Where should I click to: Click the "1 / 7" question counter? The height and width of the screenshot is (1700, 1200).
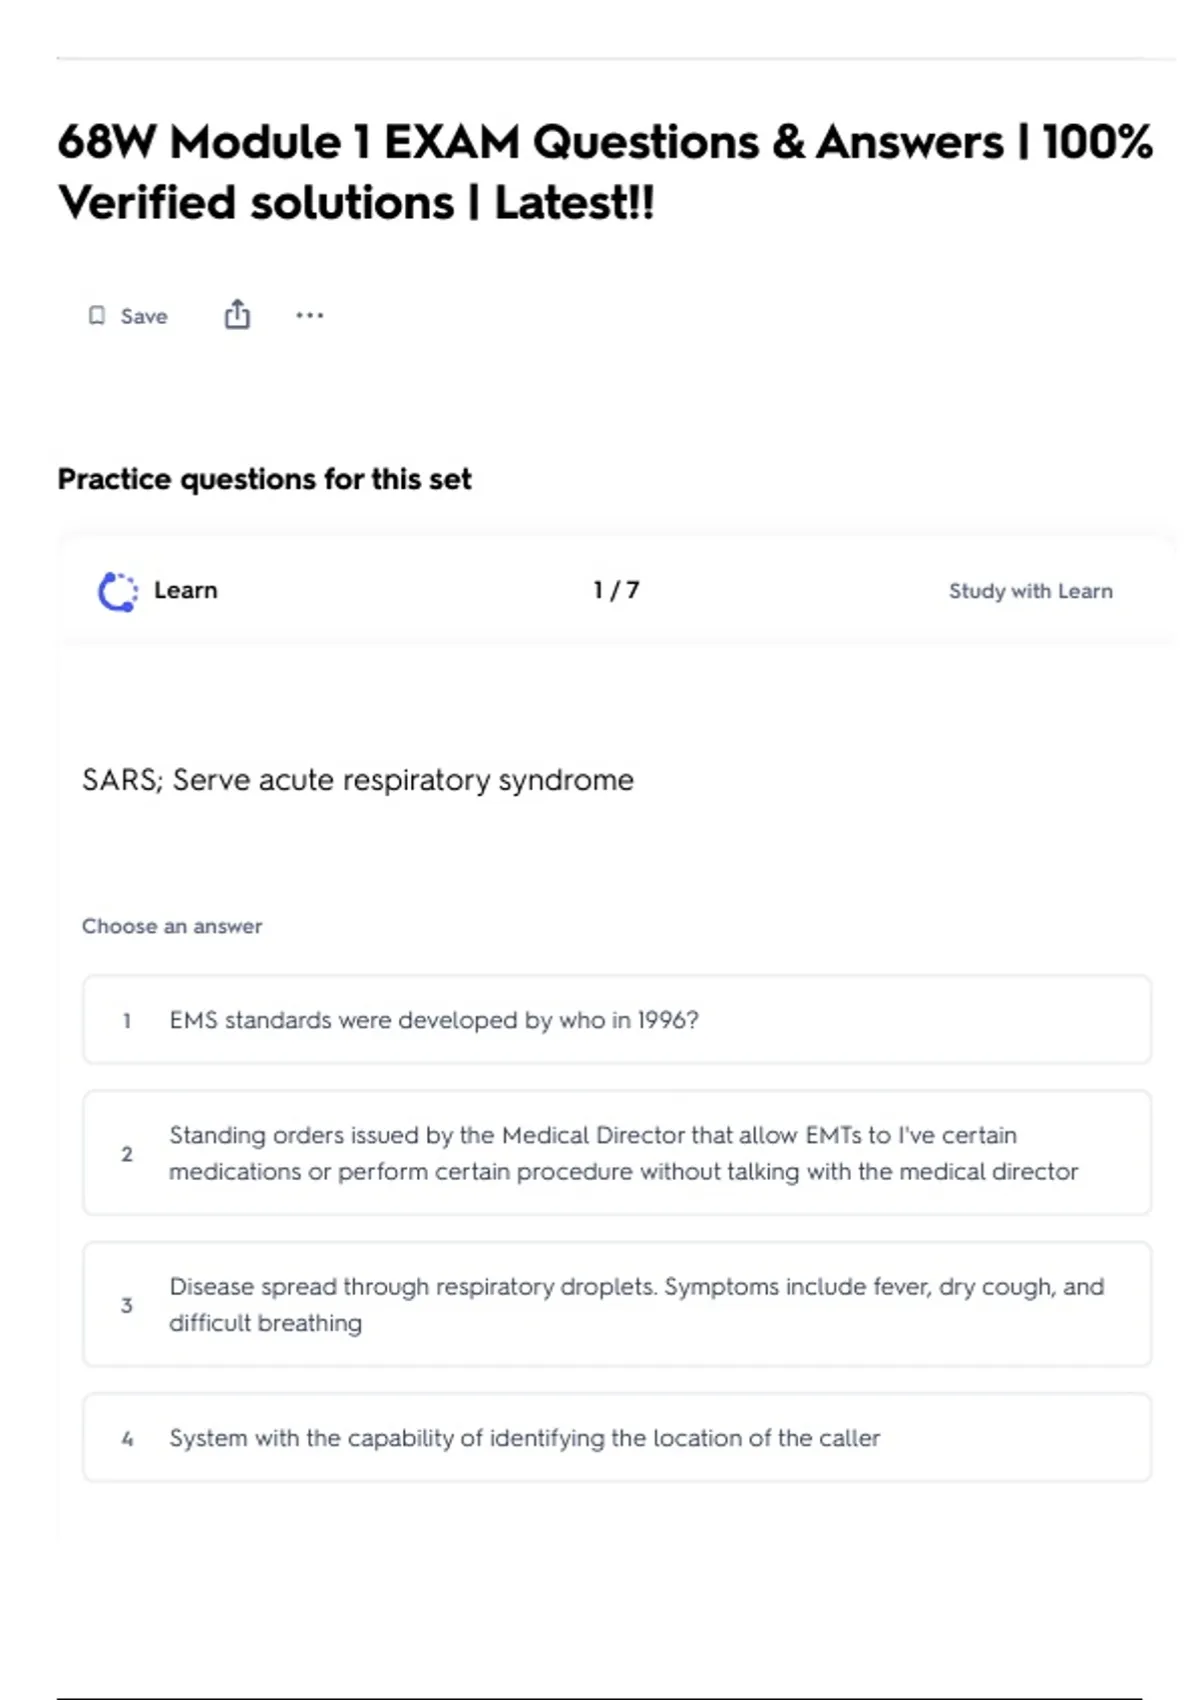(616, 590)
